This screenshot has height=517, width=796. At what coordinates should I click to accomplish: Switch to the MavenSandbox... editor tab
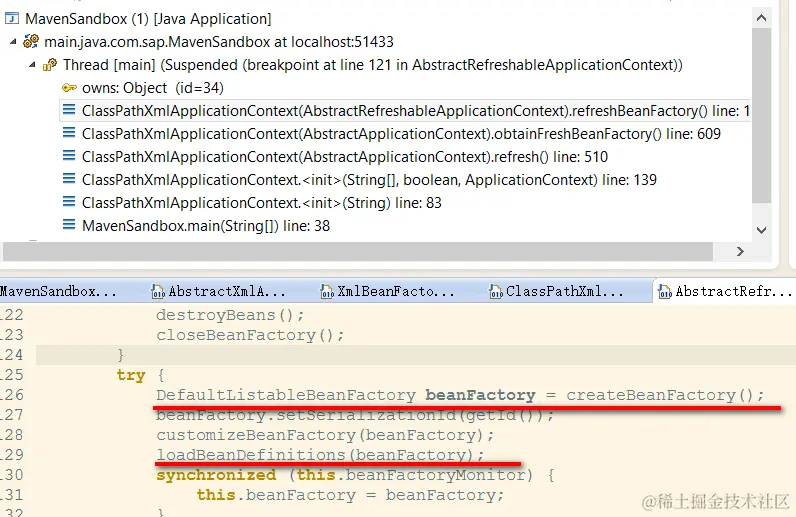(x=58, y=292)
